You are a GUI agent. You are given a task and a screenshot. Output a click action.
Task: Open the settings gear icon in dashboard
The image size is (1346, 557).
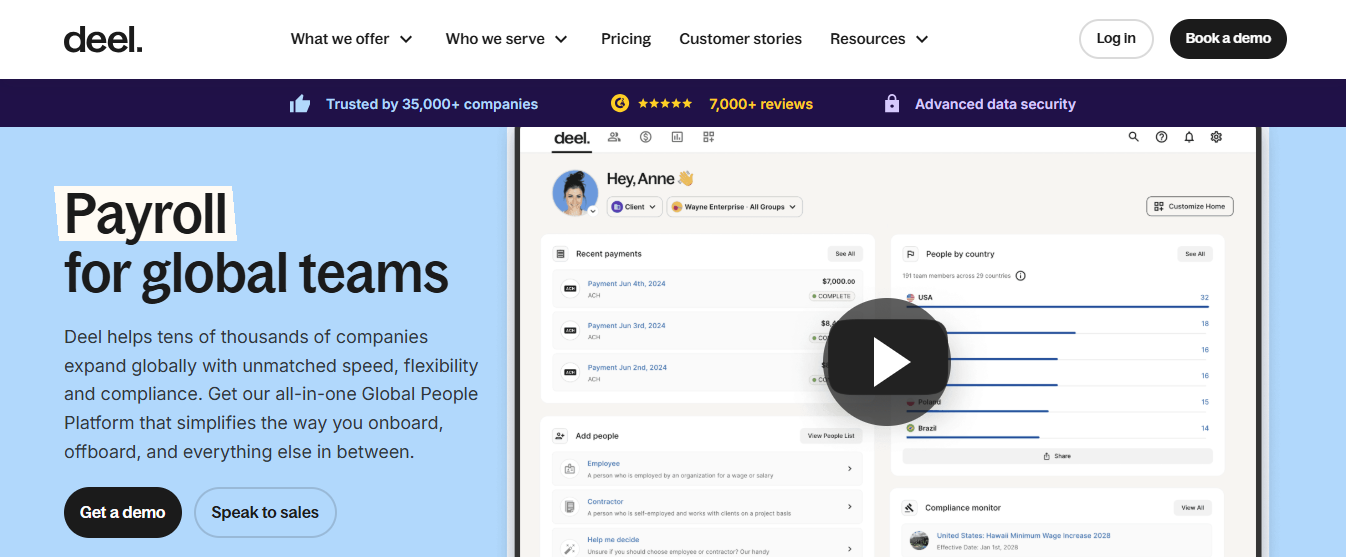point(1217,137)
